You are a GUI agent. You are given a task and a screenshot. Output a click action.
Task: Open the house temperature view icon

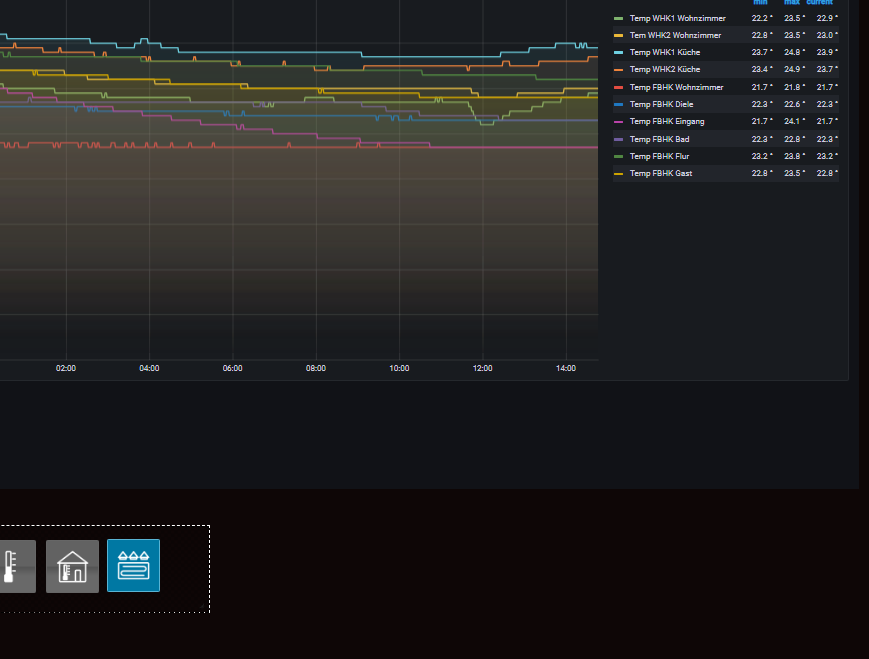pyautogui.click(x=72, y=566)
